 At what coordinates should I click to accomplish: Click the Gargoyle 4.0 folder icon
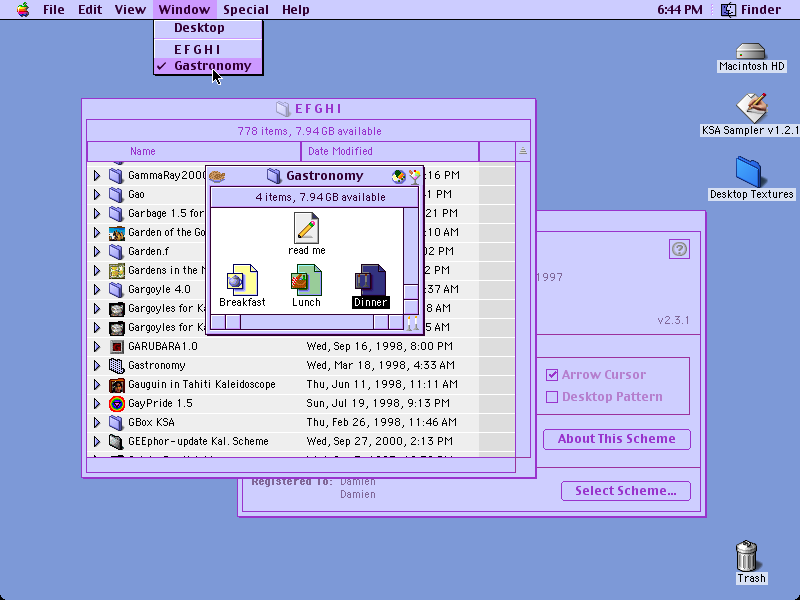point(117,289)
